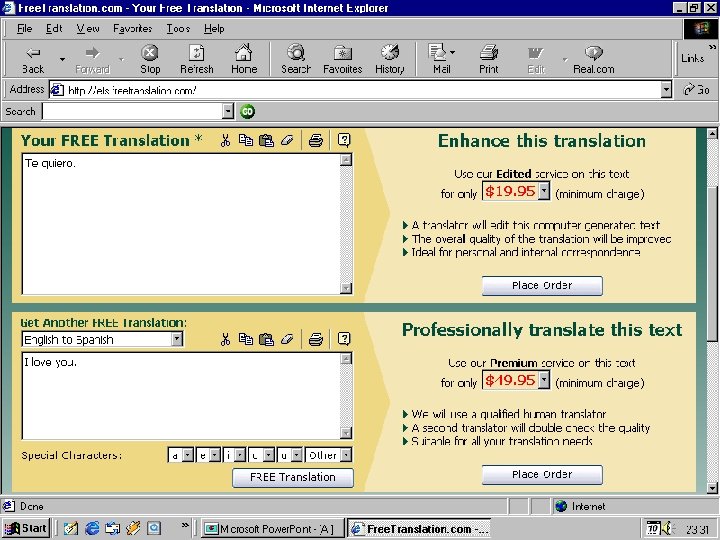Click Place Order for Premium service
This screenshot has width=720, height=540.
point(542,475)
